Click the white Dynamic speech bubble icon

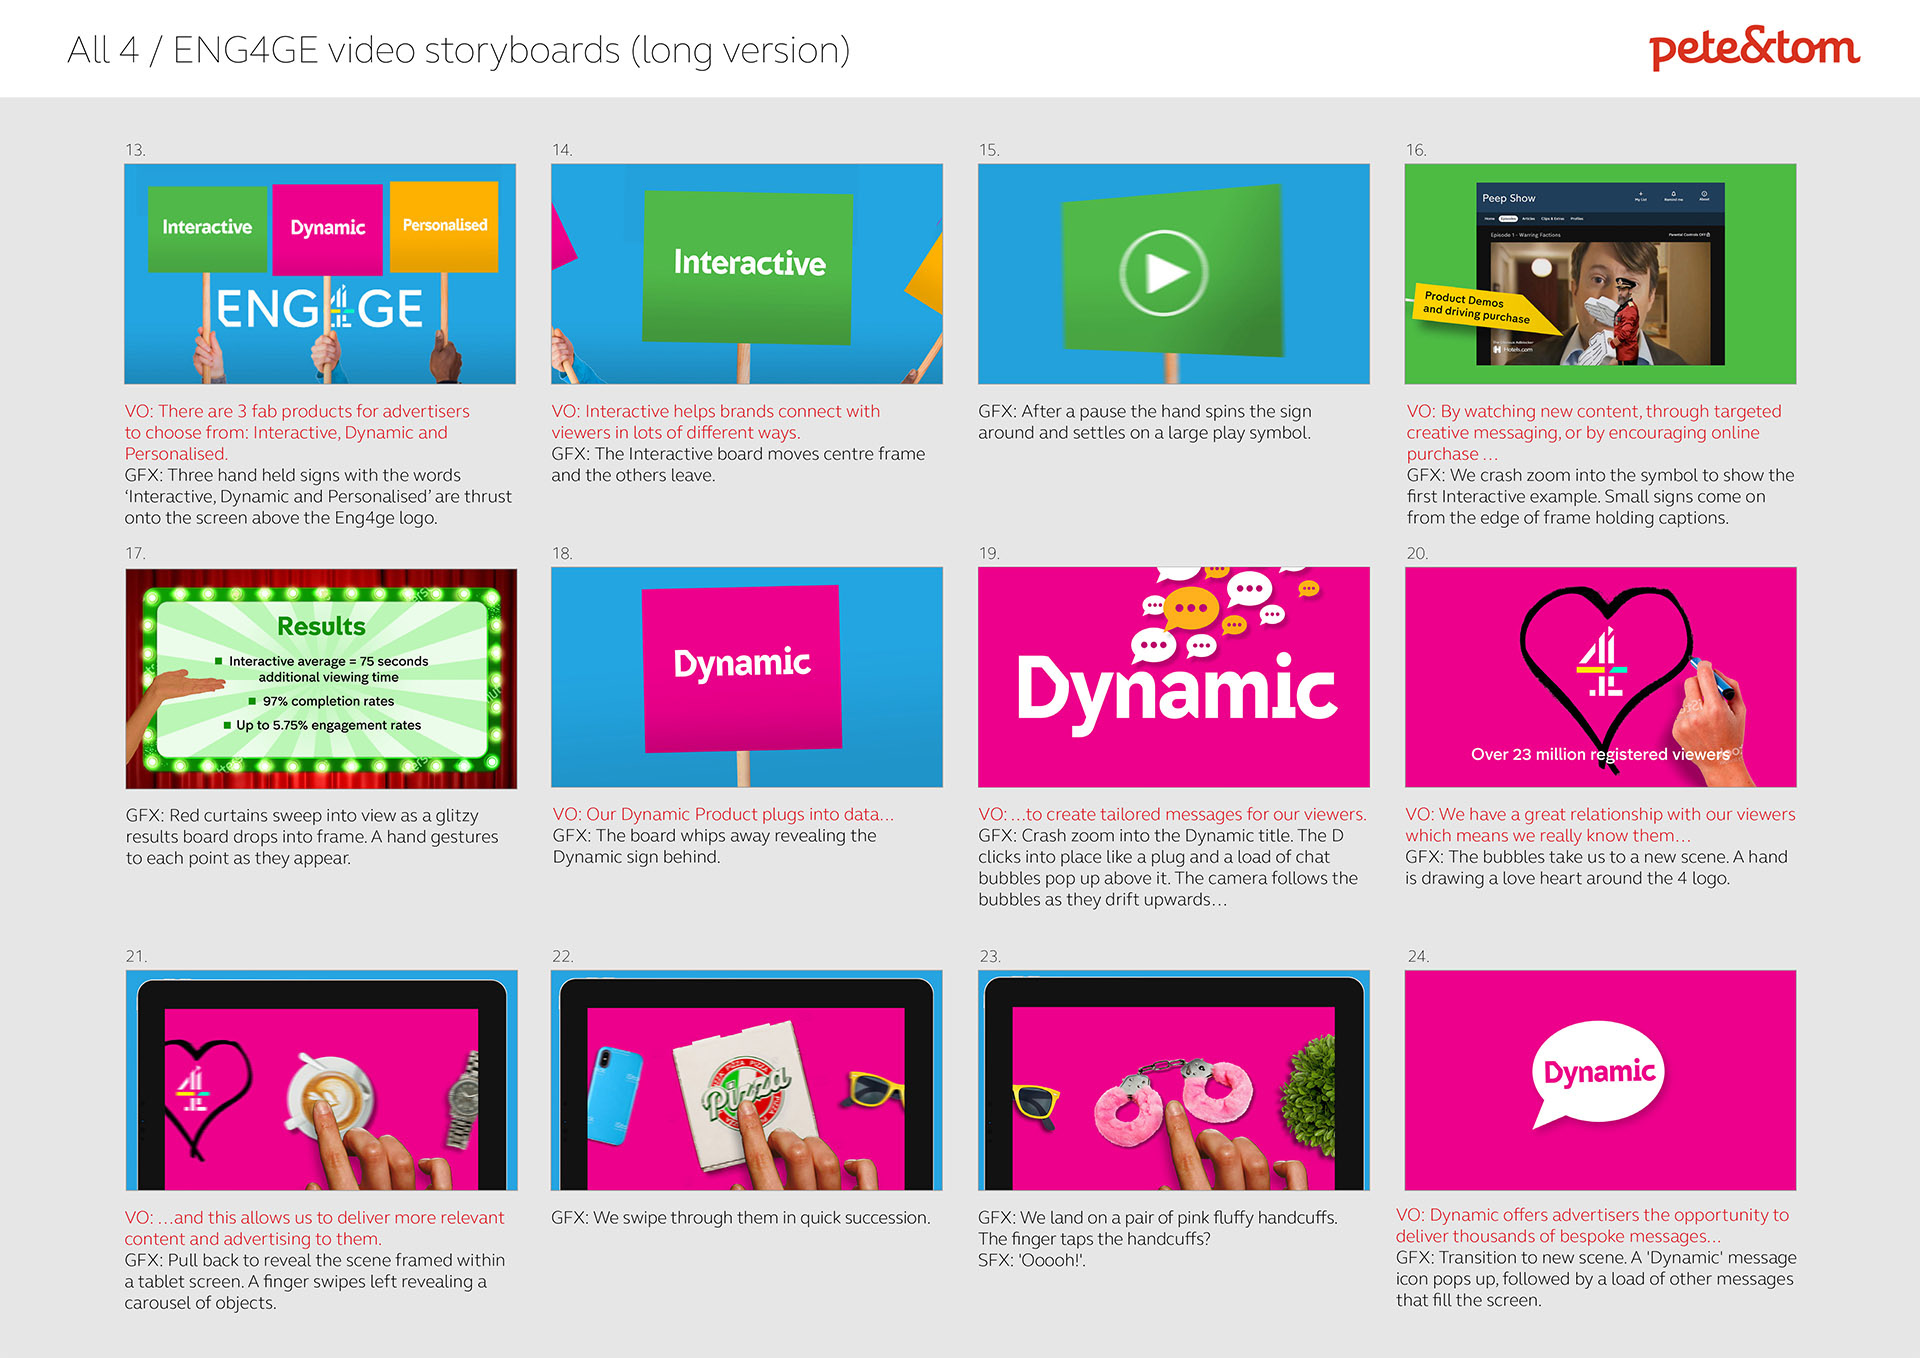pos(1598,1074)
